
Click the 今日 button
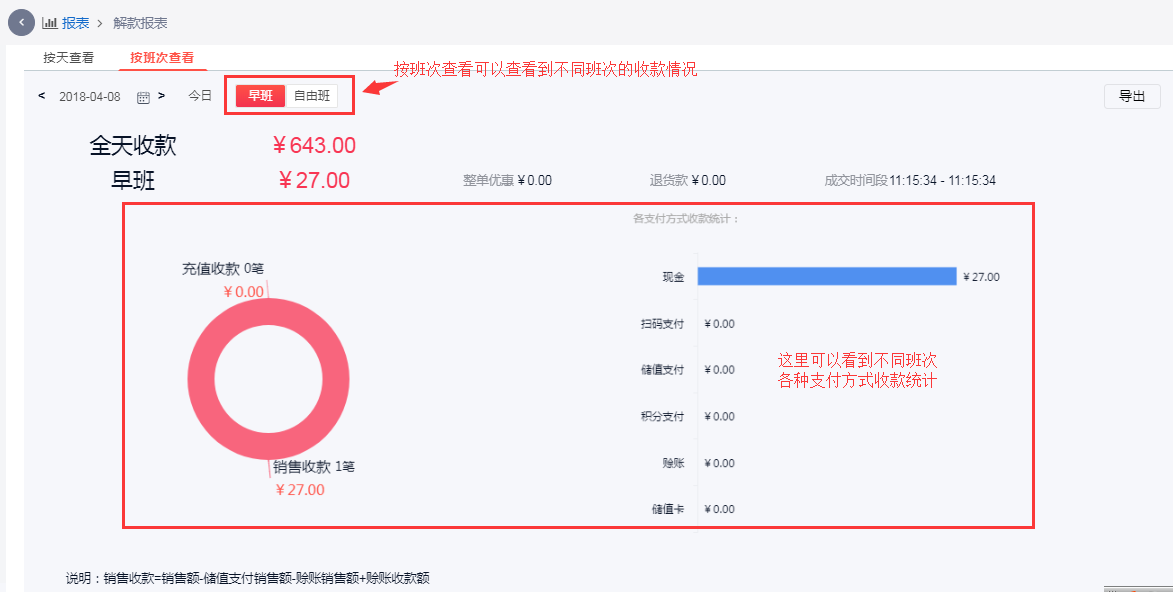tap(199, 95)
